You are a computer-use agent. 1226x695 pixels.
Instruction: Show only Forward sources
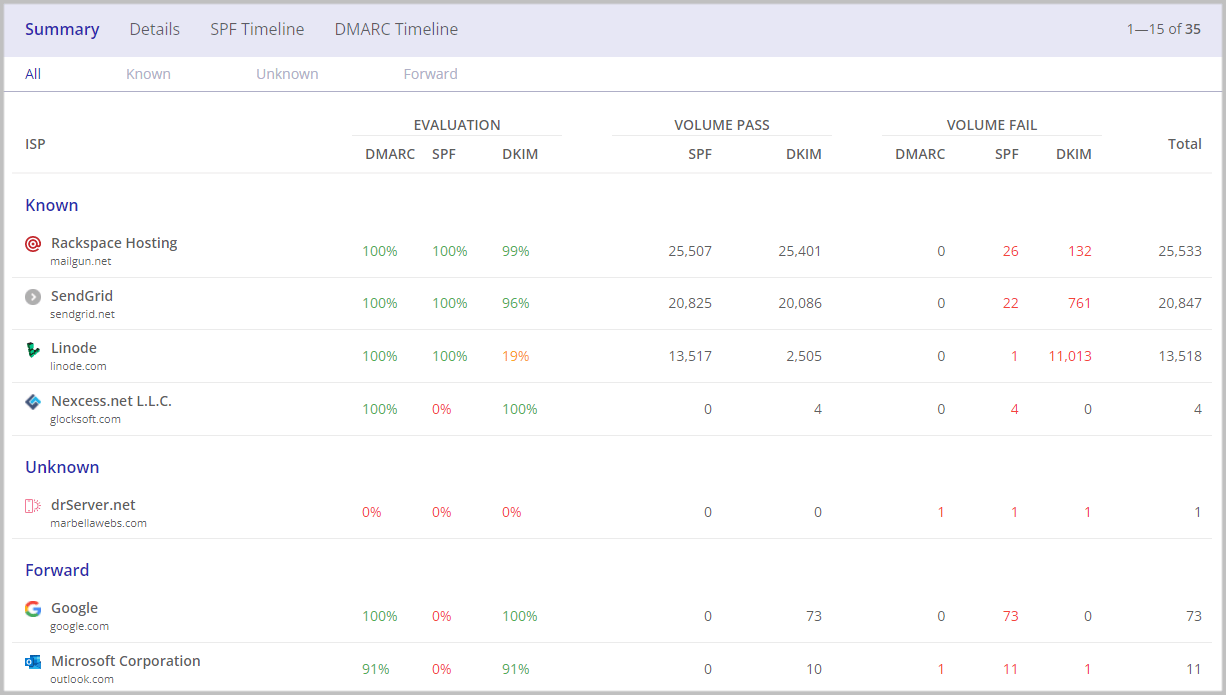pos(430,74)
